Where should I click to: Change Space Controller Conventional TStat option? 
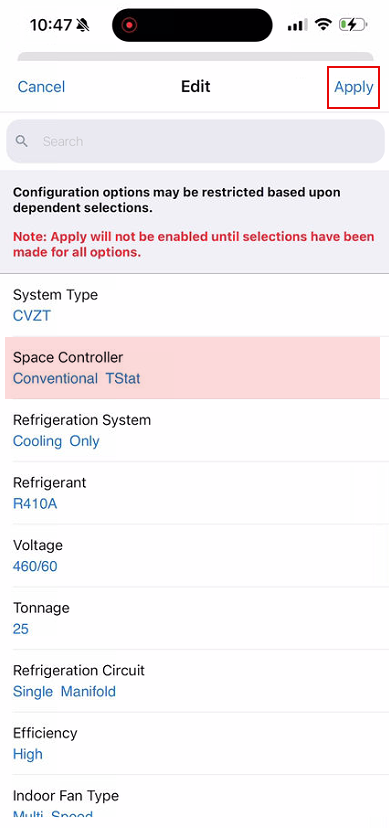click(x=193, y=368)
